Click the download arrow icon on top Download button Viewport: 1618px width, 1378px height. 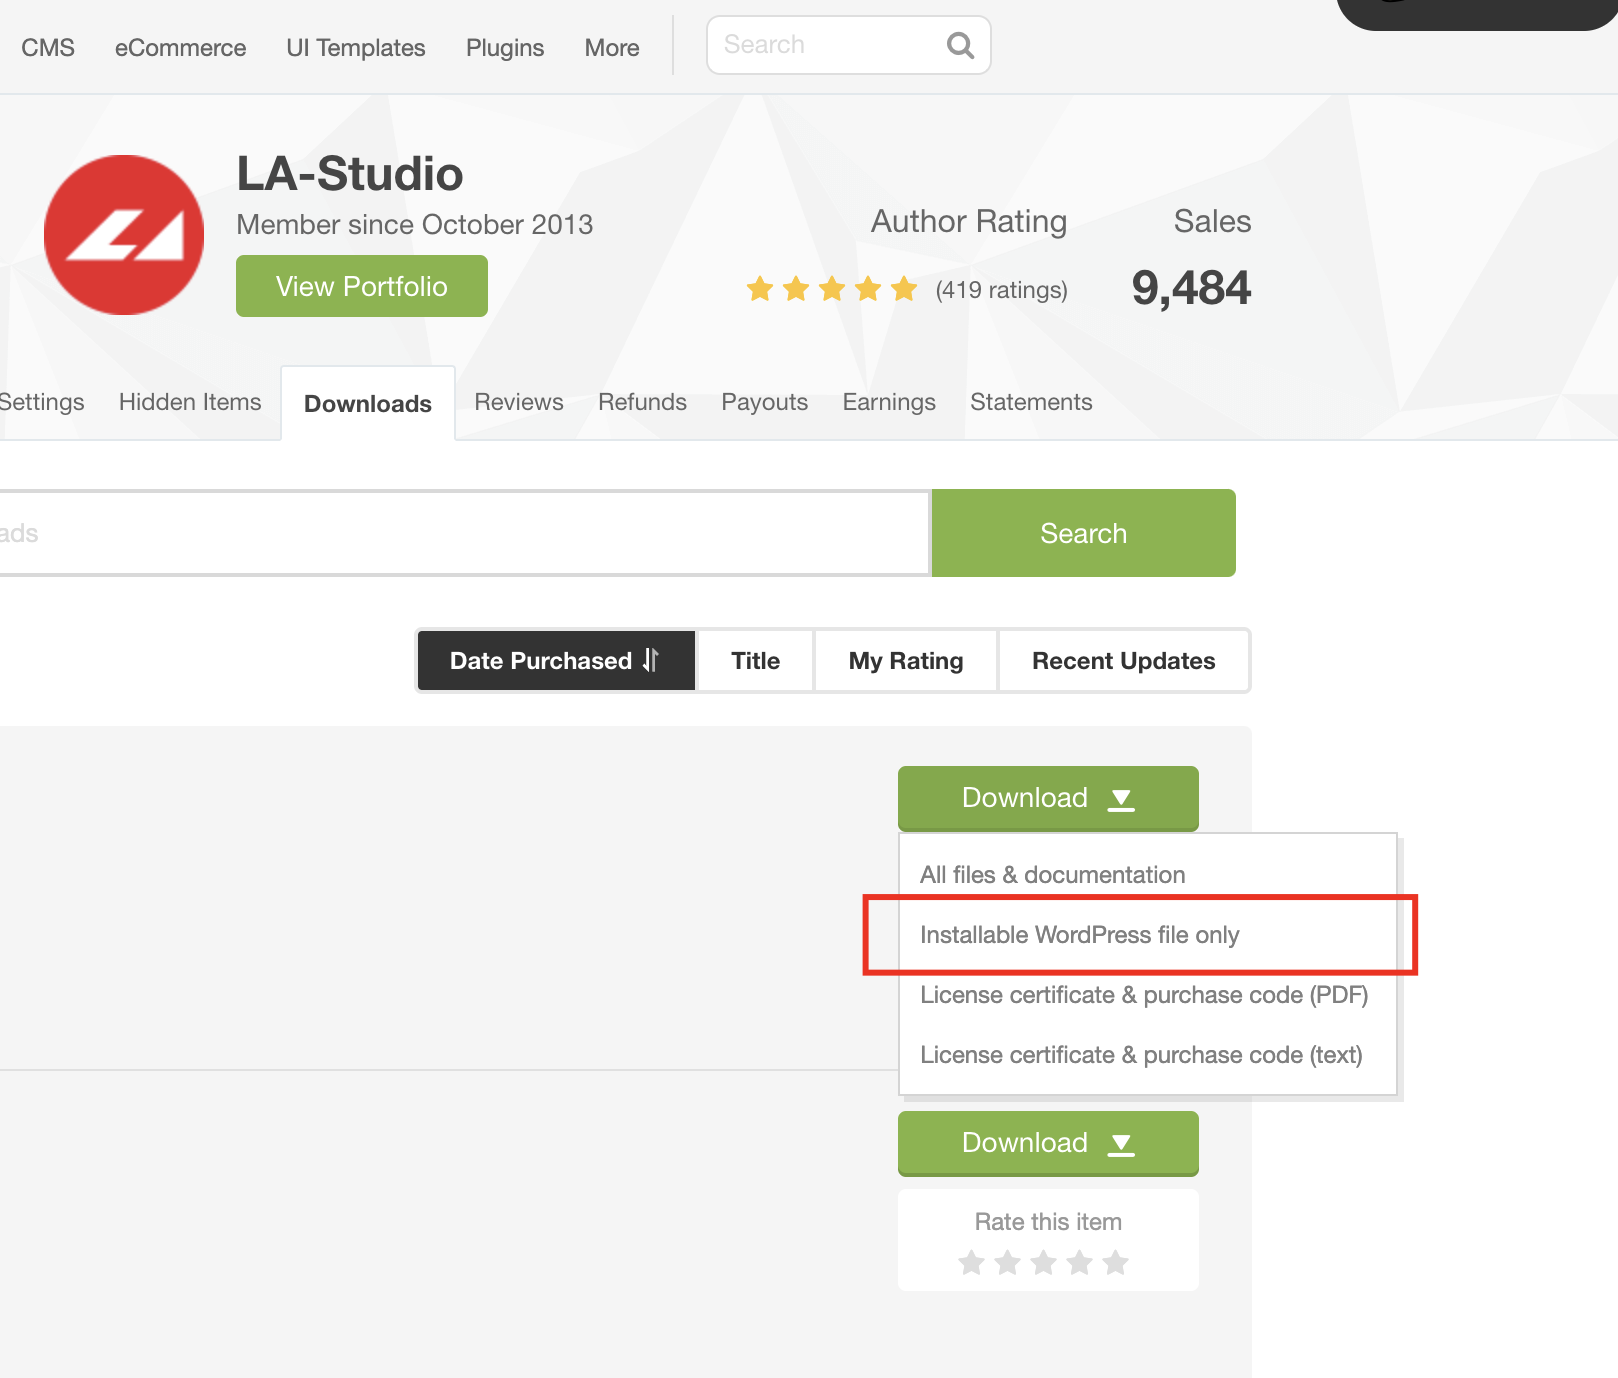click(1121, 799)
